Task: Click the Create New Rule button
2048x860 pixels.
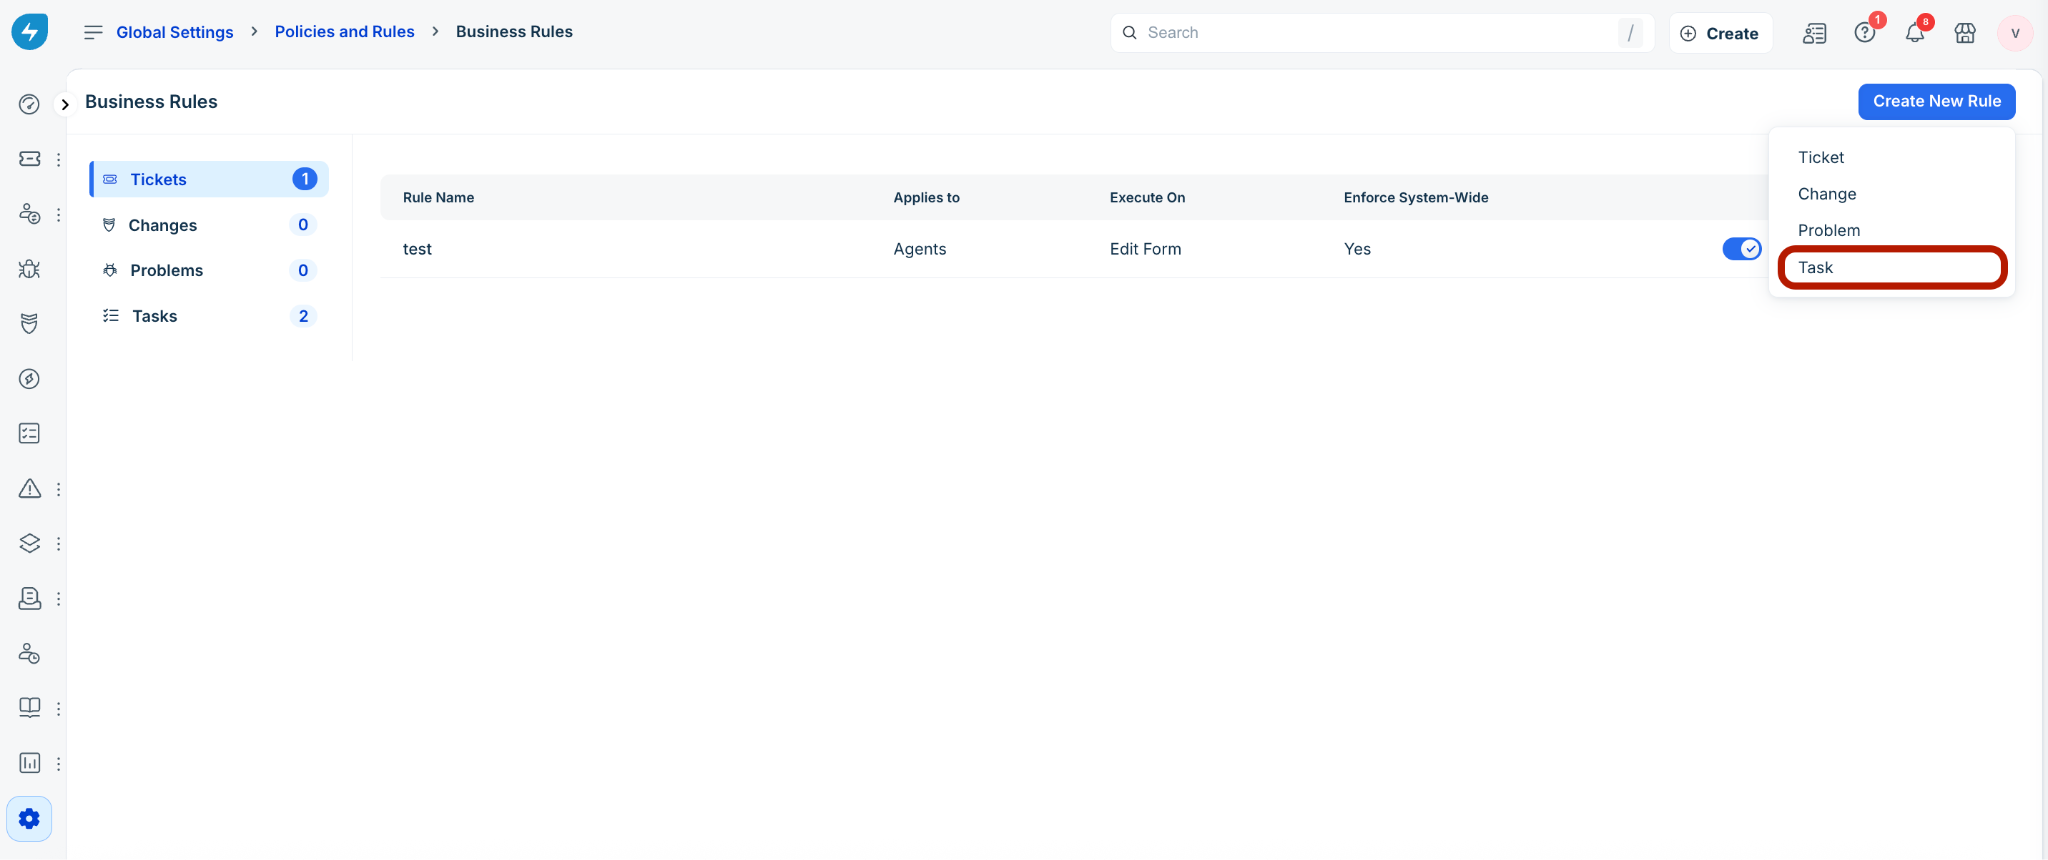Action: [x=1936, y=101]
